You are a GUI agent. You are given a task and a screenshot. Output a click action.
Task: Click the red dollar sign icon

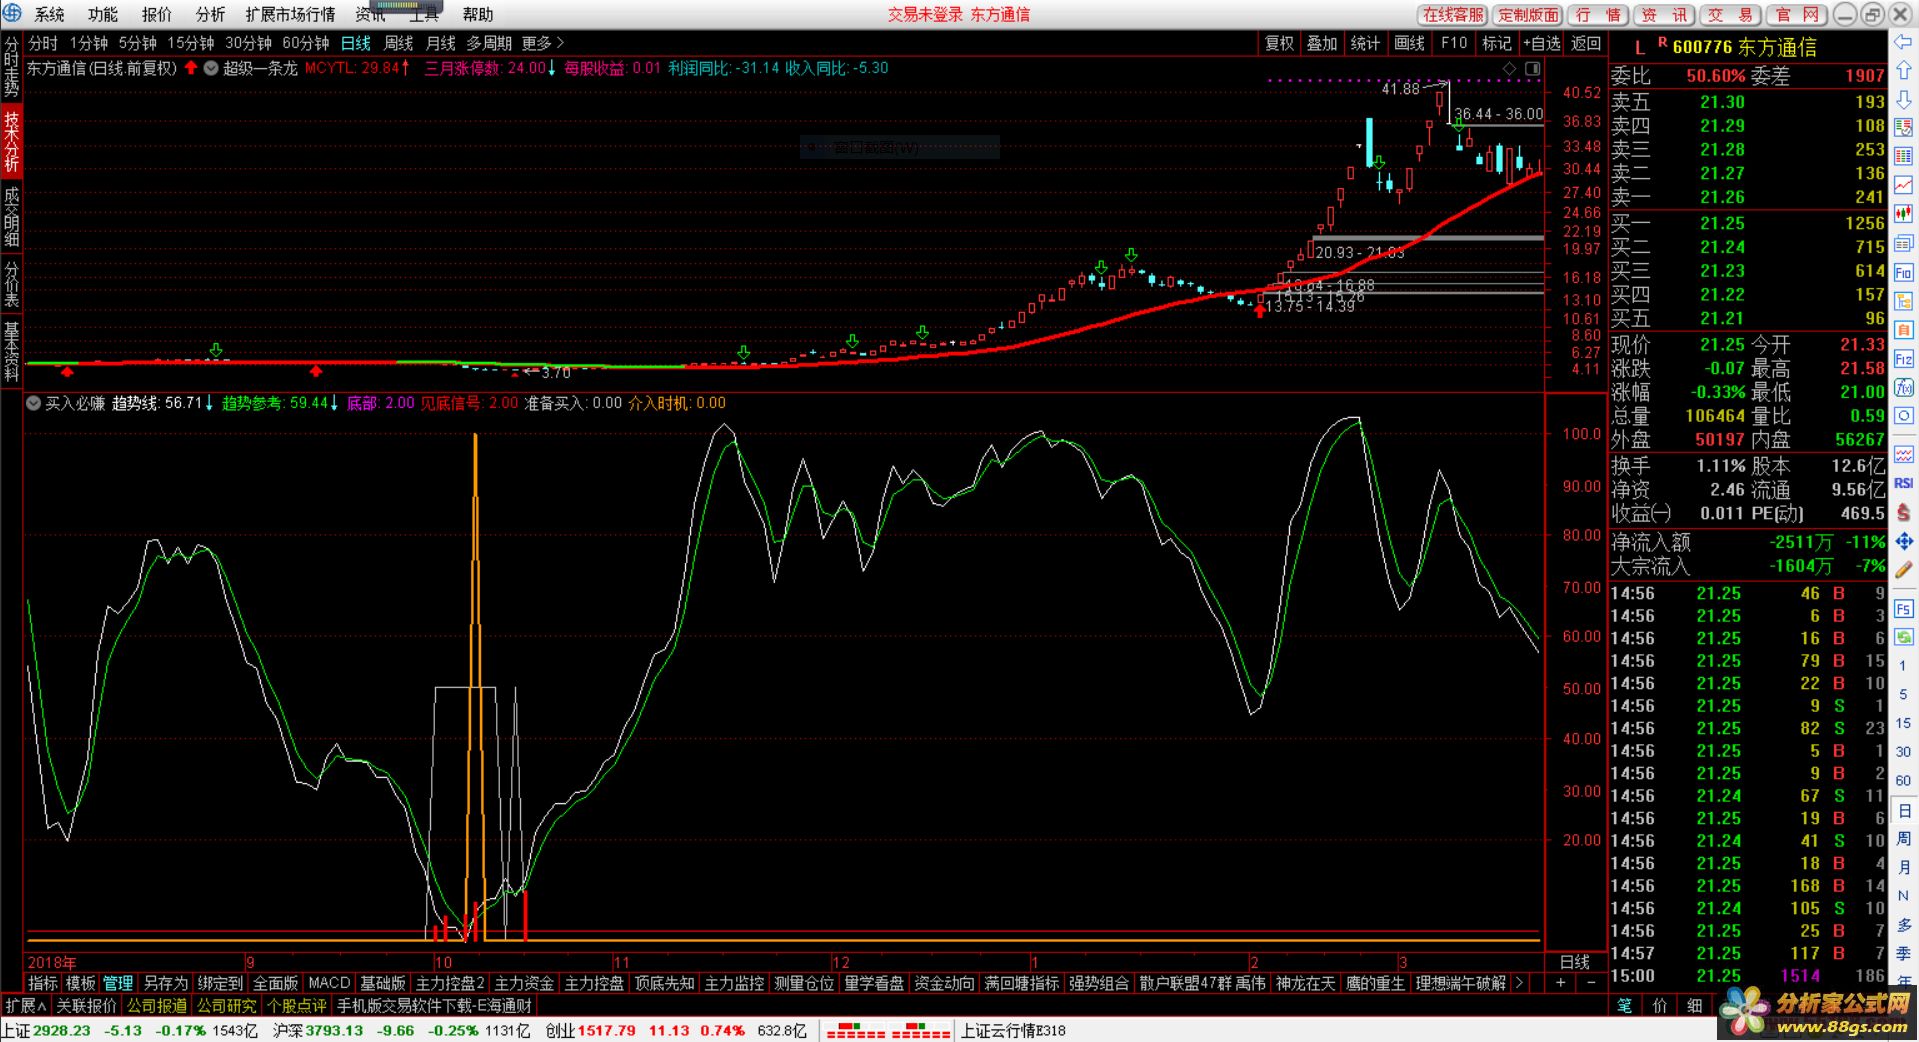[x=1903, y=513]
